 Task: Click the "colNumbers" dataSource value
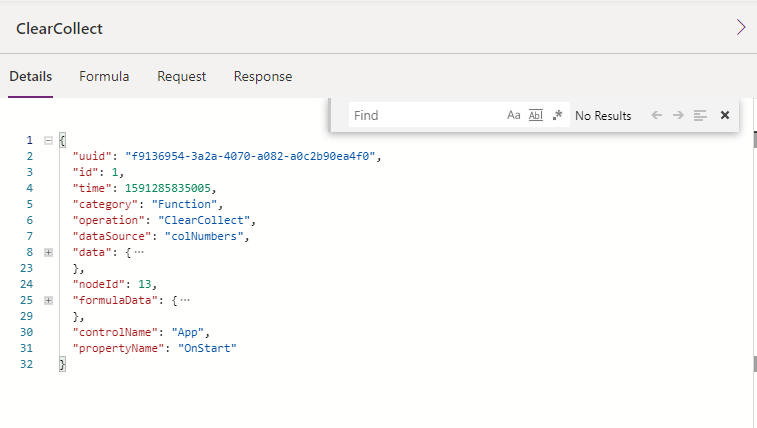pos(204,236)
